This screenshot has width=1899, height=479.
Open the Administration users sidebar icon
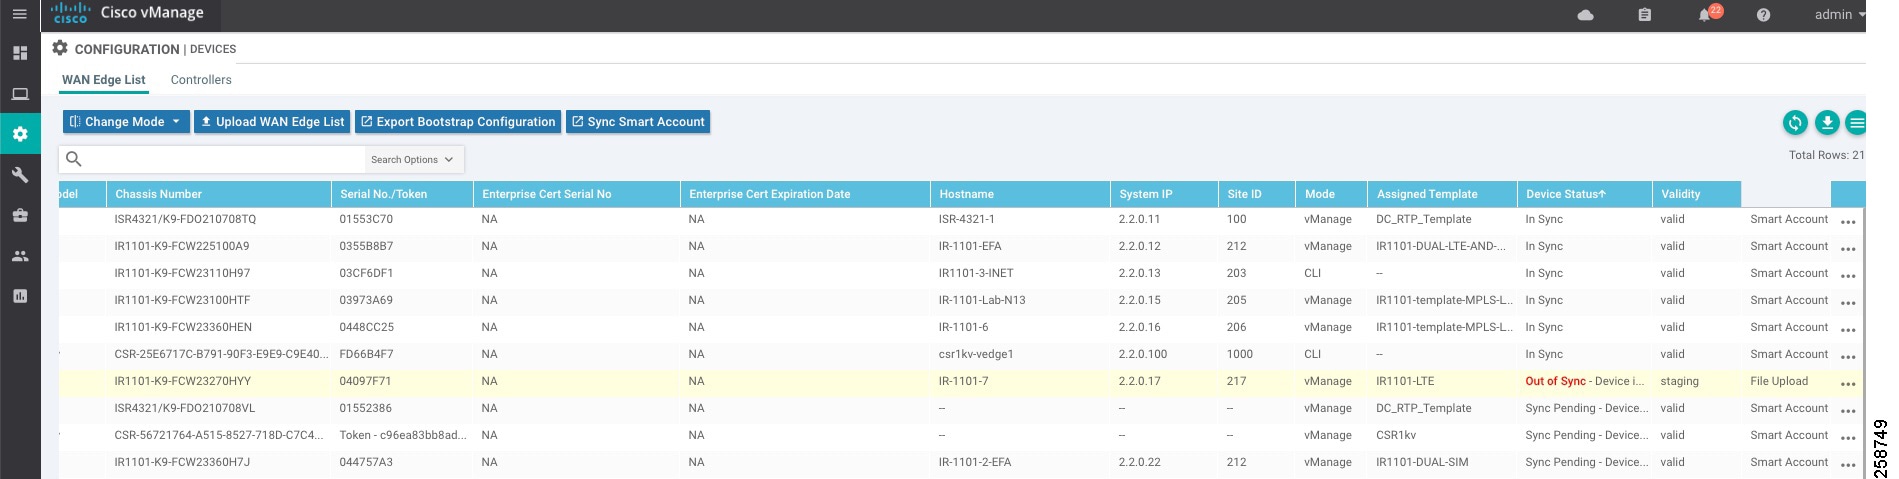20,256
